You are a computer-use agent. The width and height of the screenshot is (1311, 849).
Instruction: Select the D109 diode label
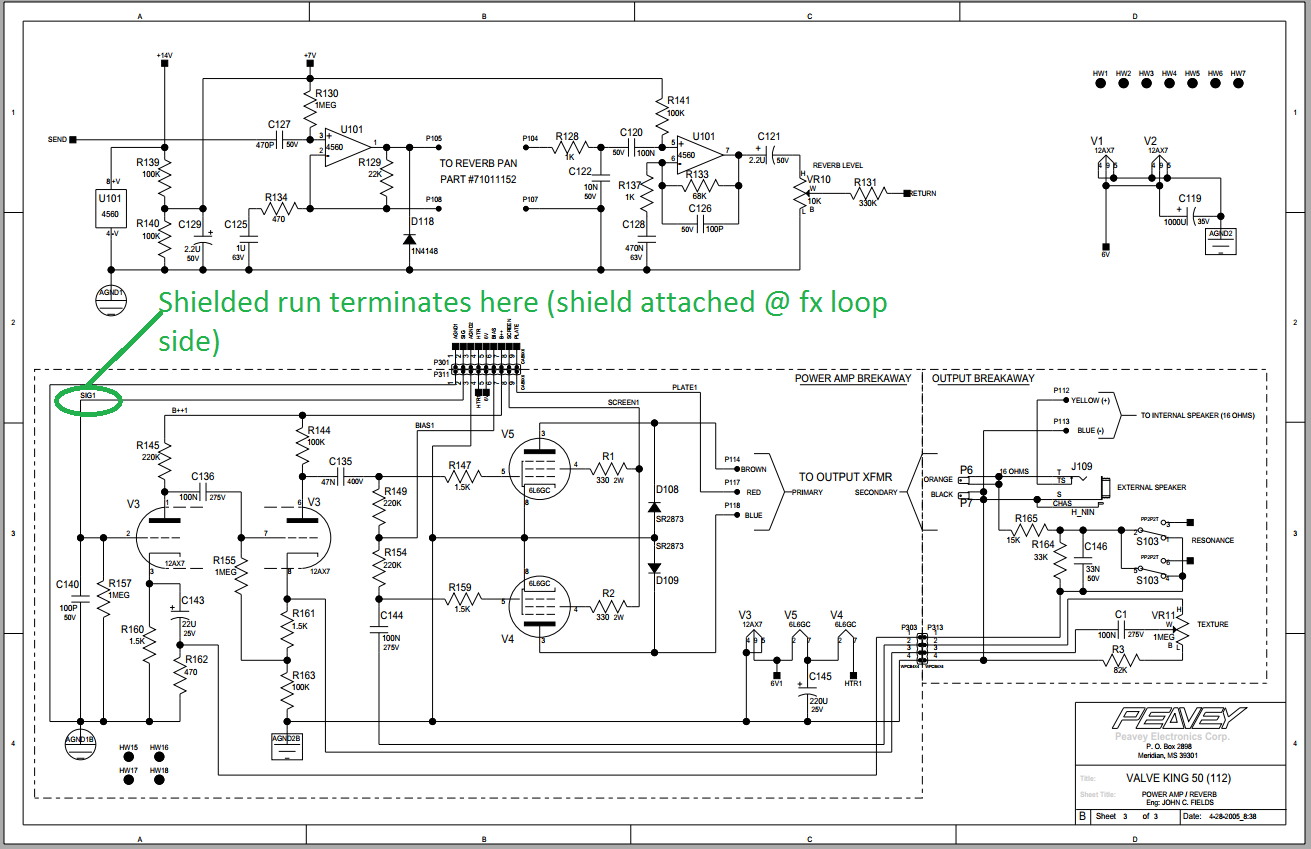coord(667,580)
